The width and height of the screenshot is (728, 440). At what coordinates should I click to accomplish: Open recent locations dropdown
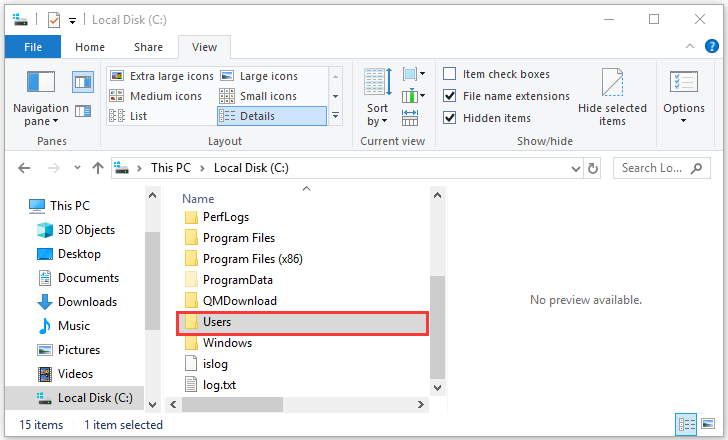[77, 168]
